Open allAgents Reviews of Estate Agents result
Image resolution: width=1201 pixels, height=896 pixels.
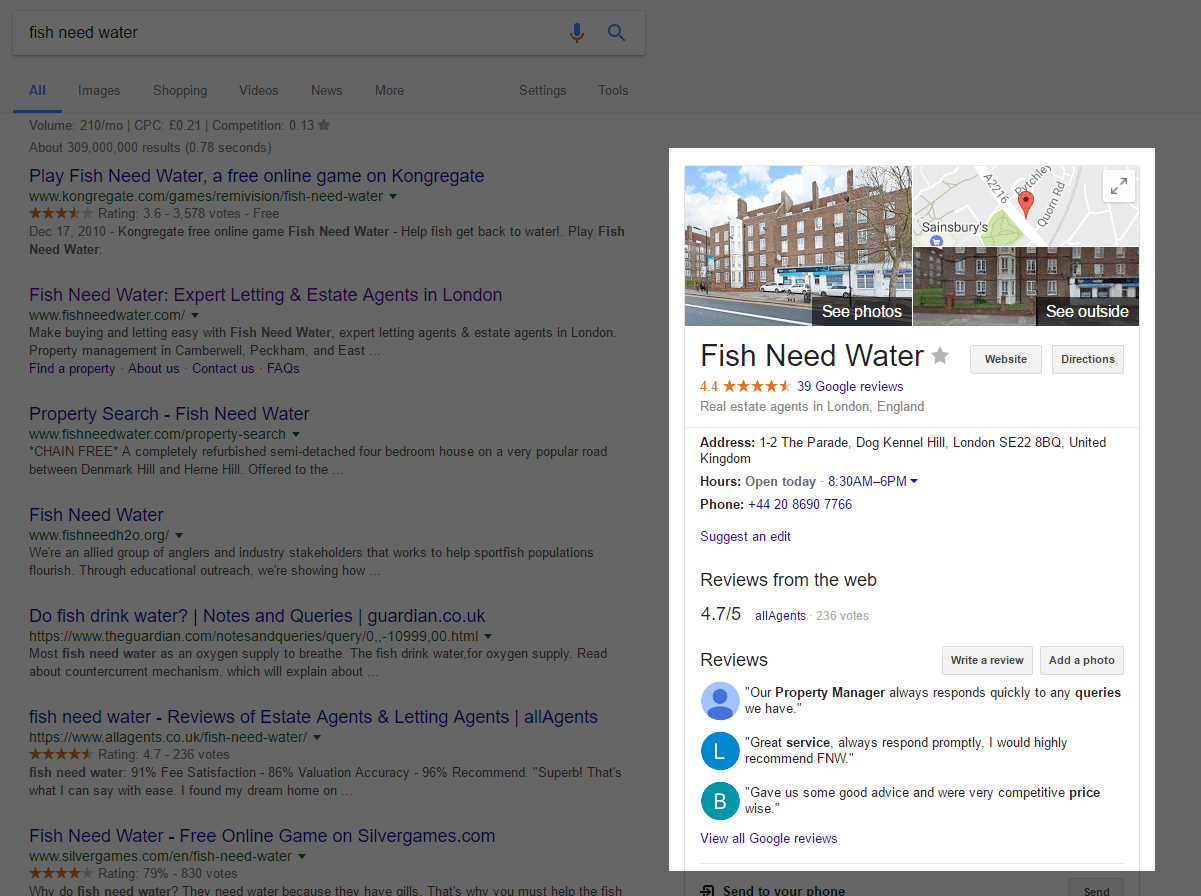(x=313, y=717)
